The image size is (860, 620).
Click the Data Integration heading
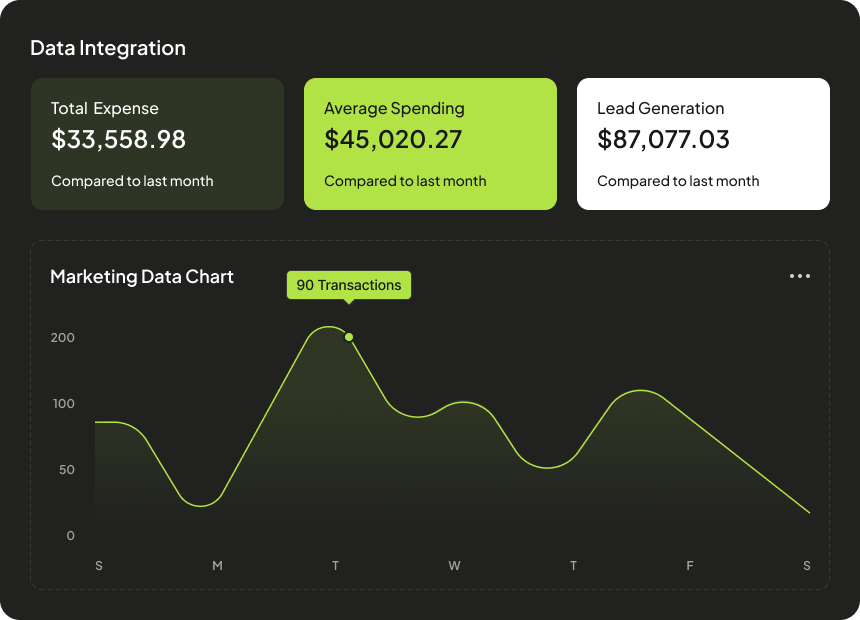[x=108, y=48]
